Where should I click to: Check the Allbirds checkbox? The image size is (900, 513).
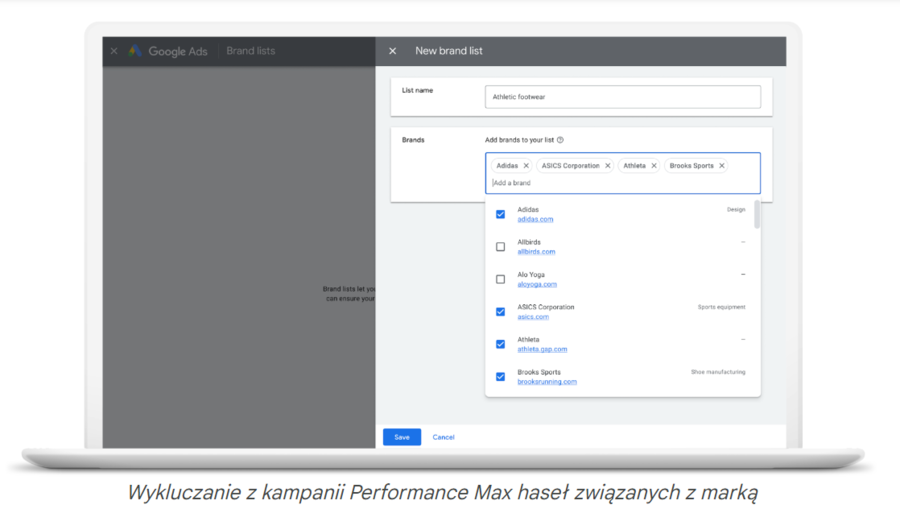(x=501, y=247)
